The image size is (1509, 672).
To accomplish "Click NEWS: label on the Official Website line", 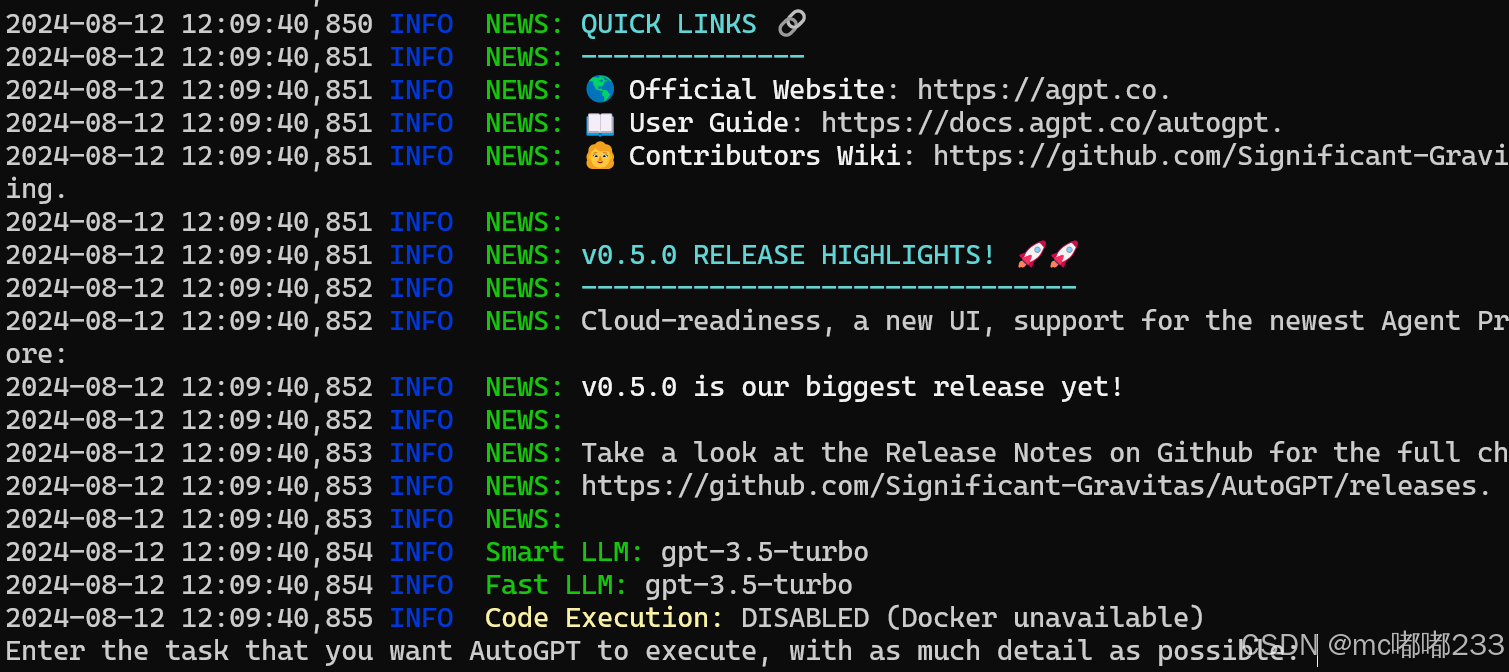I will [x=525, y=90].
